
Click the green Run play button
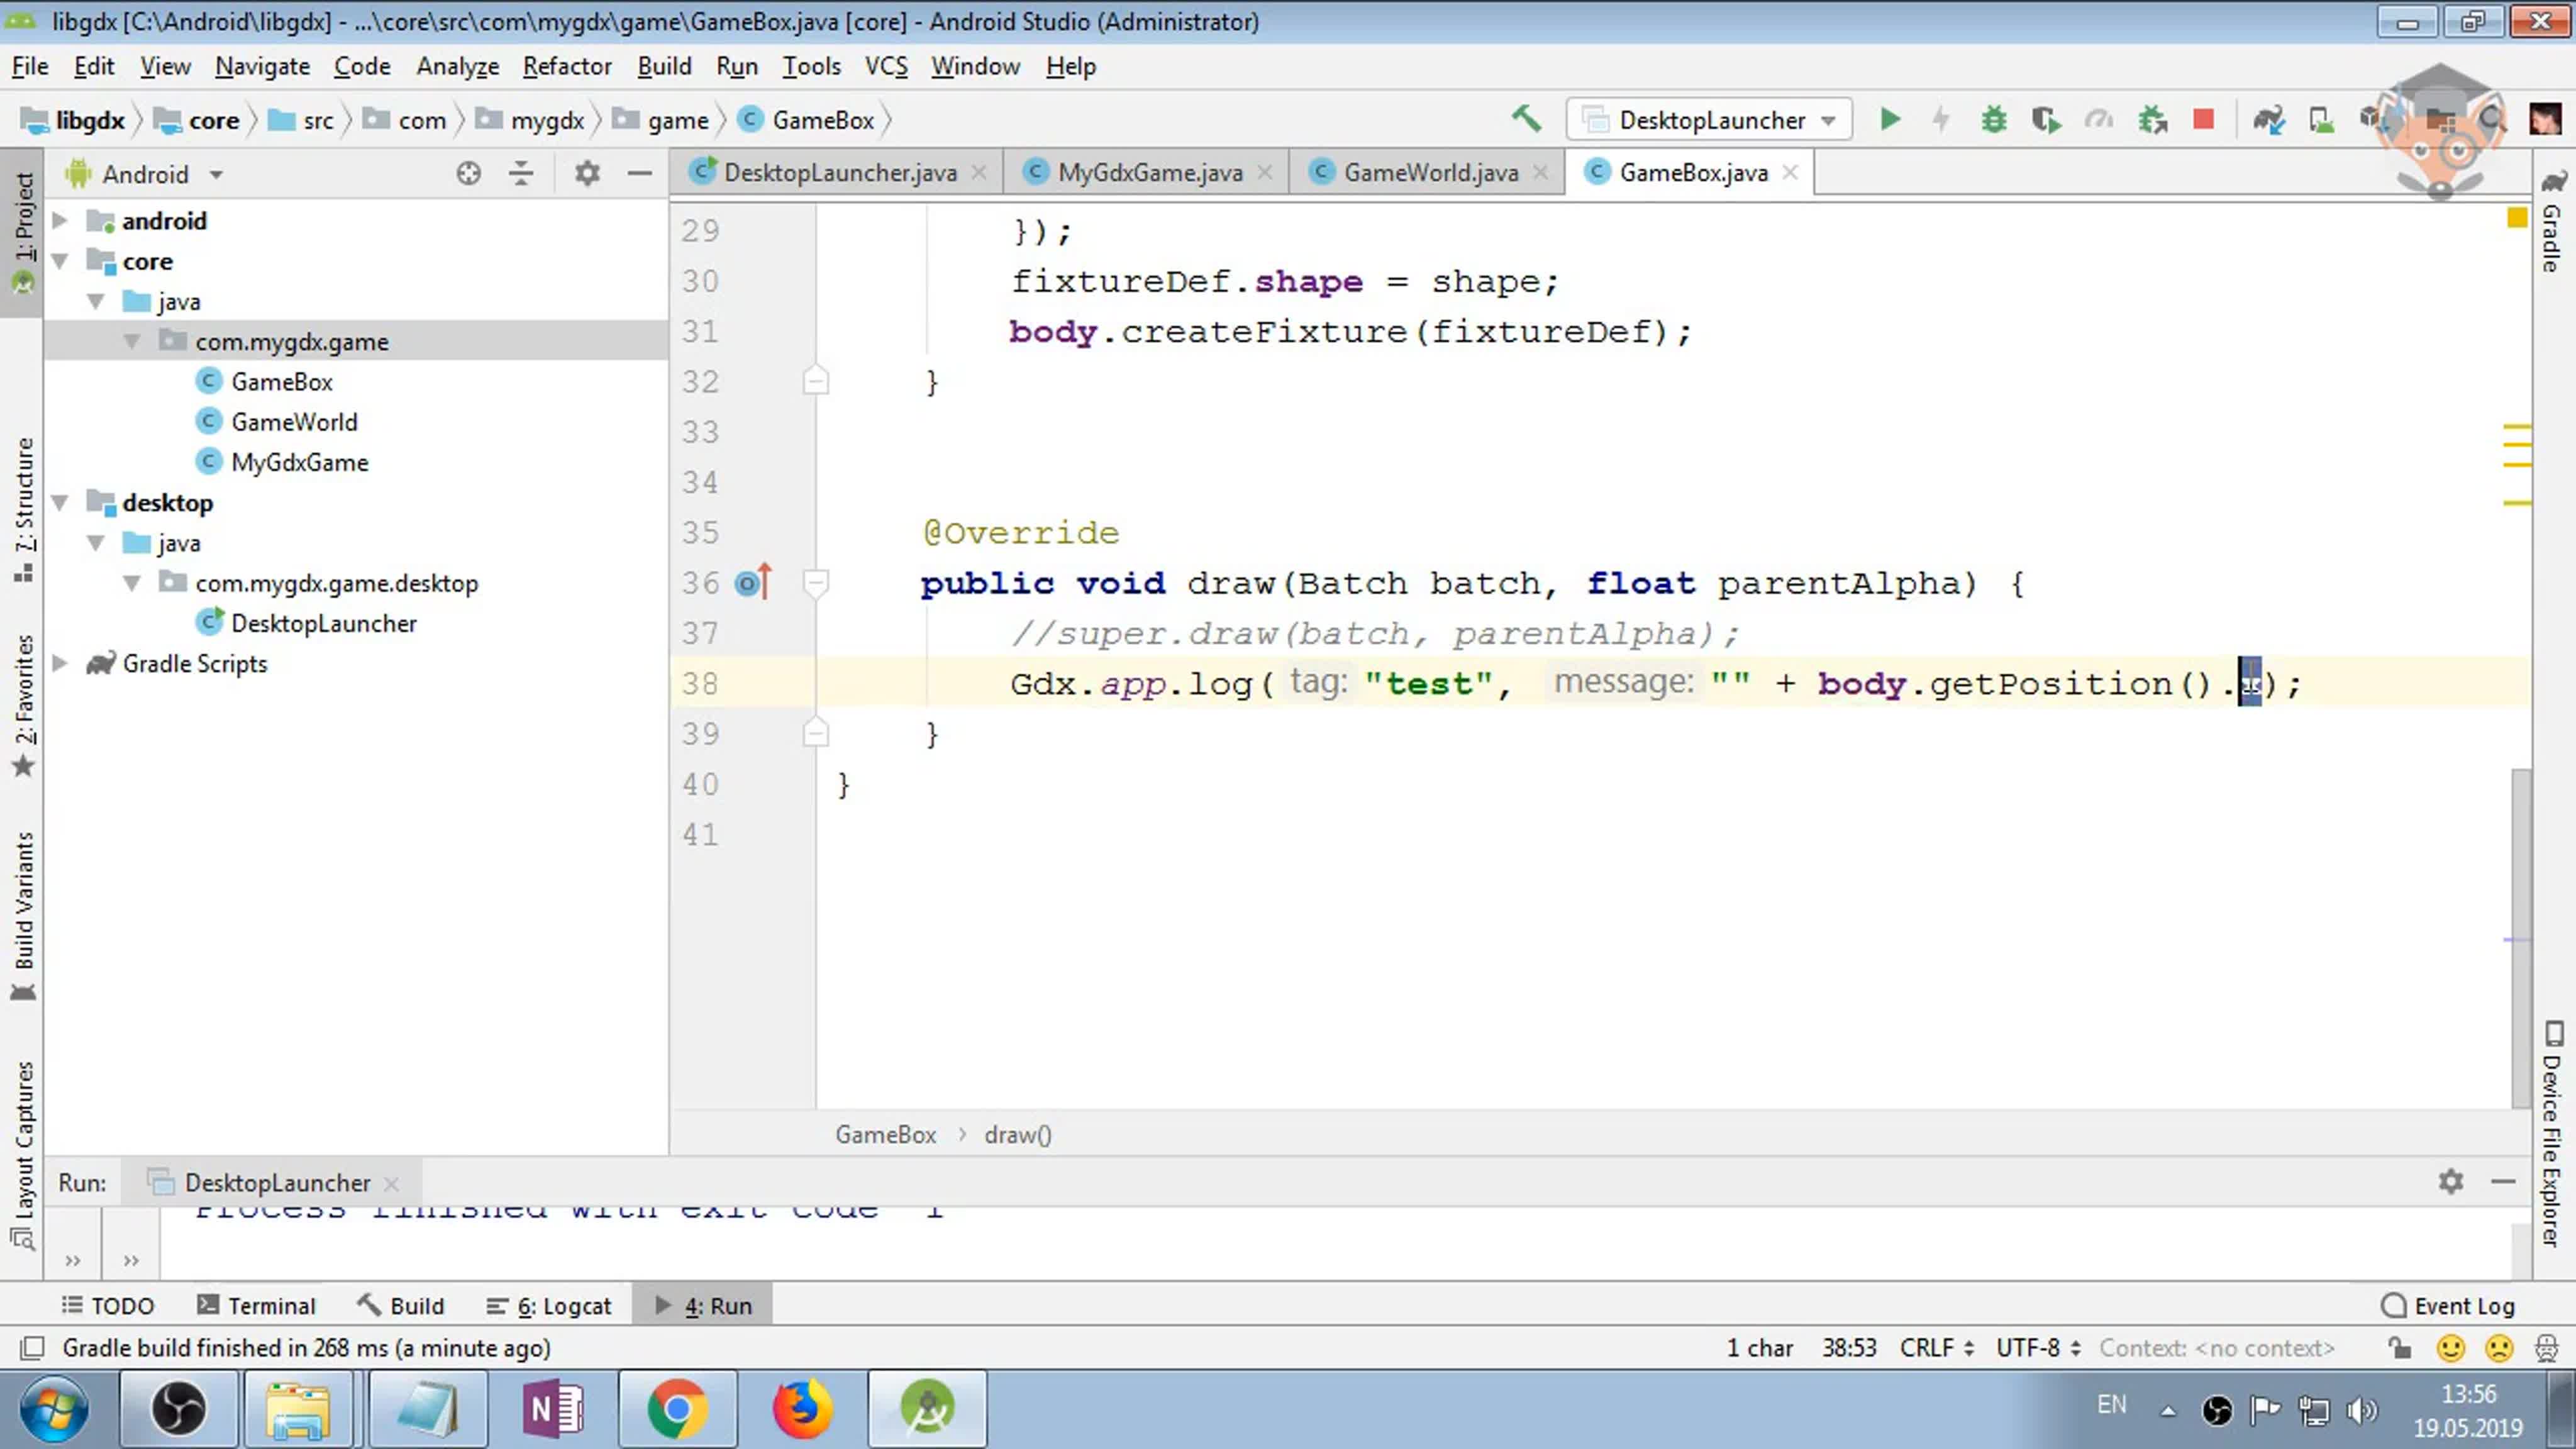tap(1889, 120)
